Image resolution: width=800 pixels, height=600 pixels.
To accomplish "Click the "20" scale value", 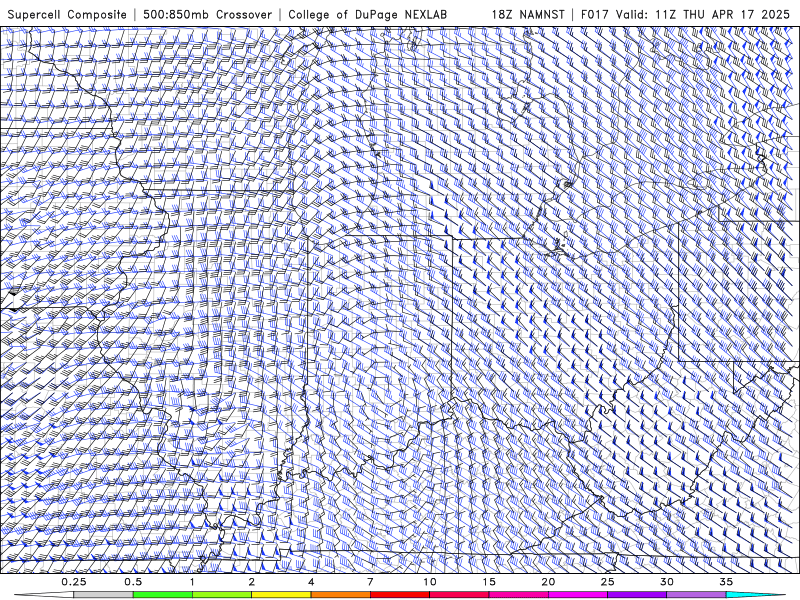I will pyautogui.click(x=548, y=582).
